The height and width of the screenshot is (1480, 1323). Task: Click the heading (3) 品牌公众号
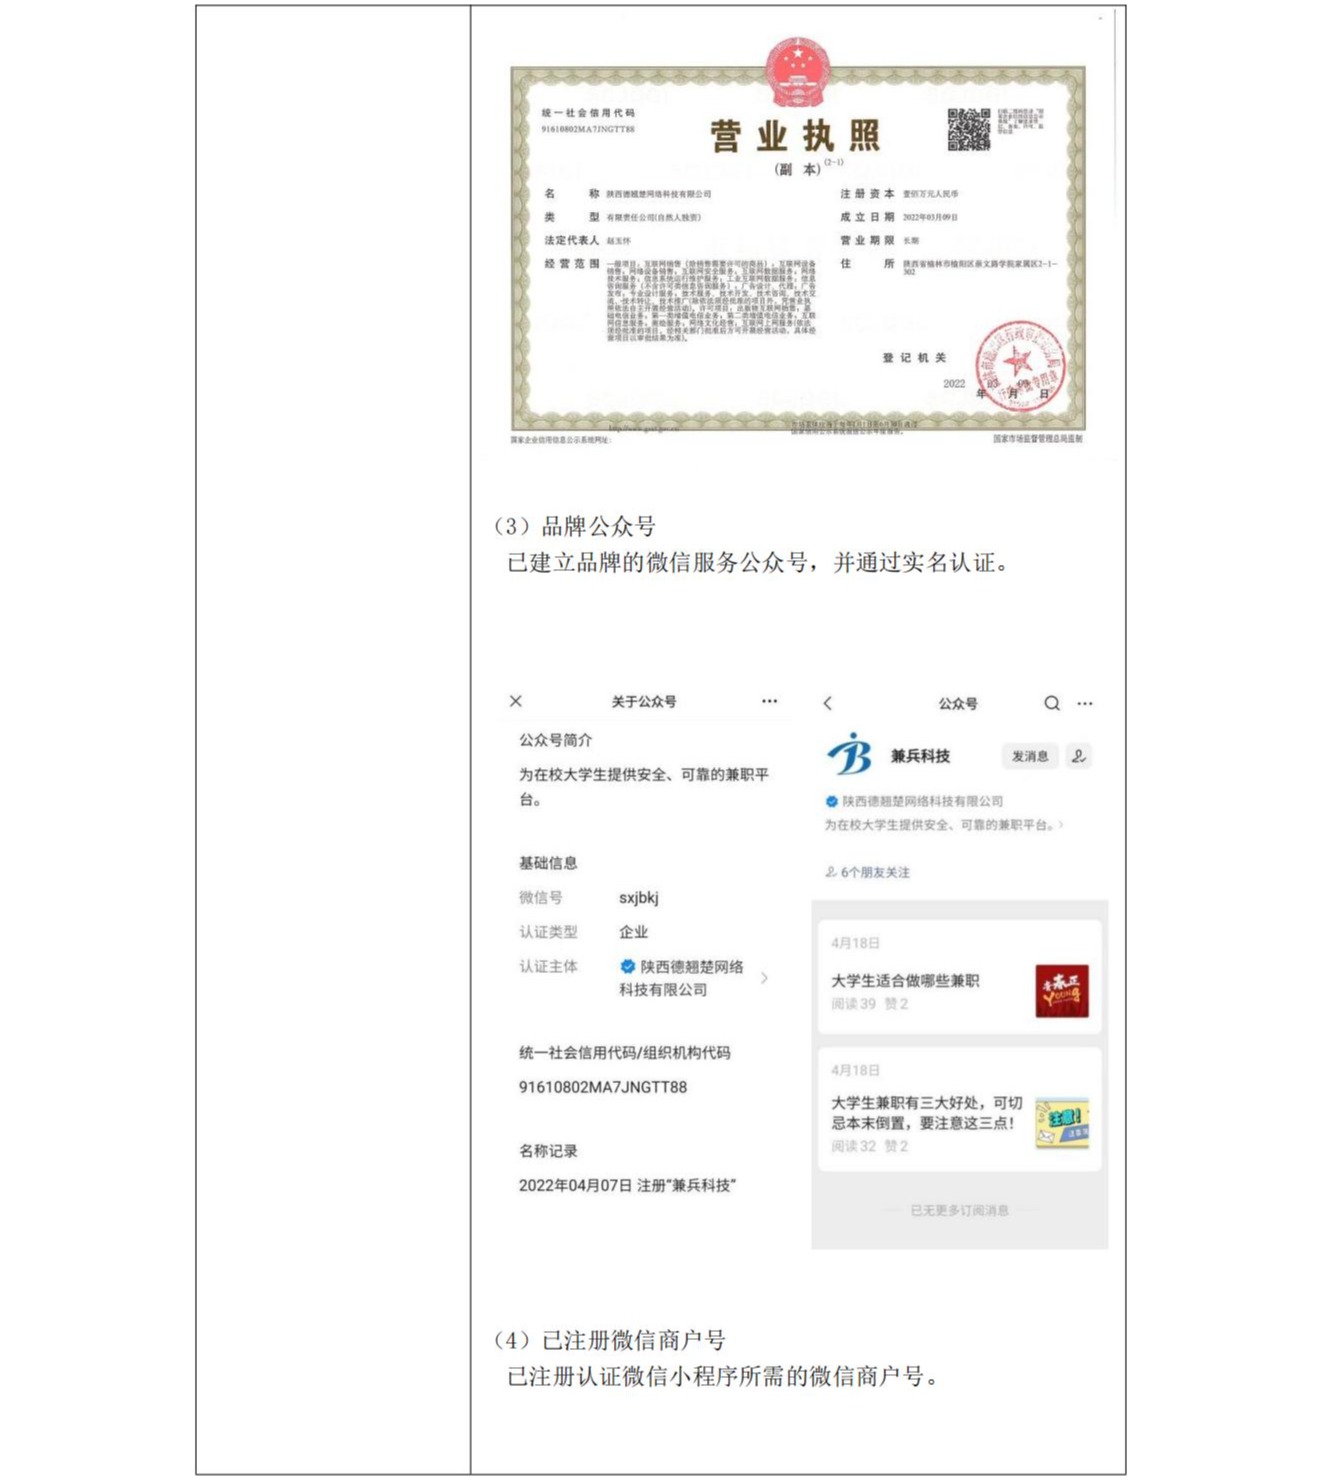coord(575,526)
